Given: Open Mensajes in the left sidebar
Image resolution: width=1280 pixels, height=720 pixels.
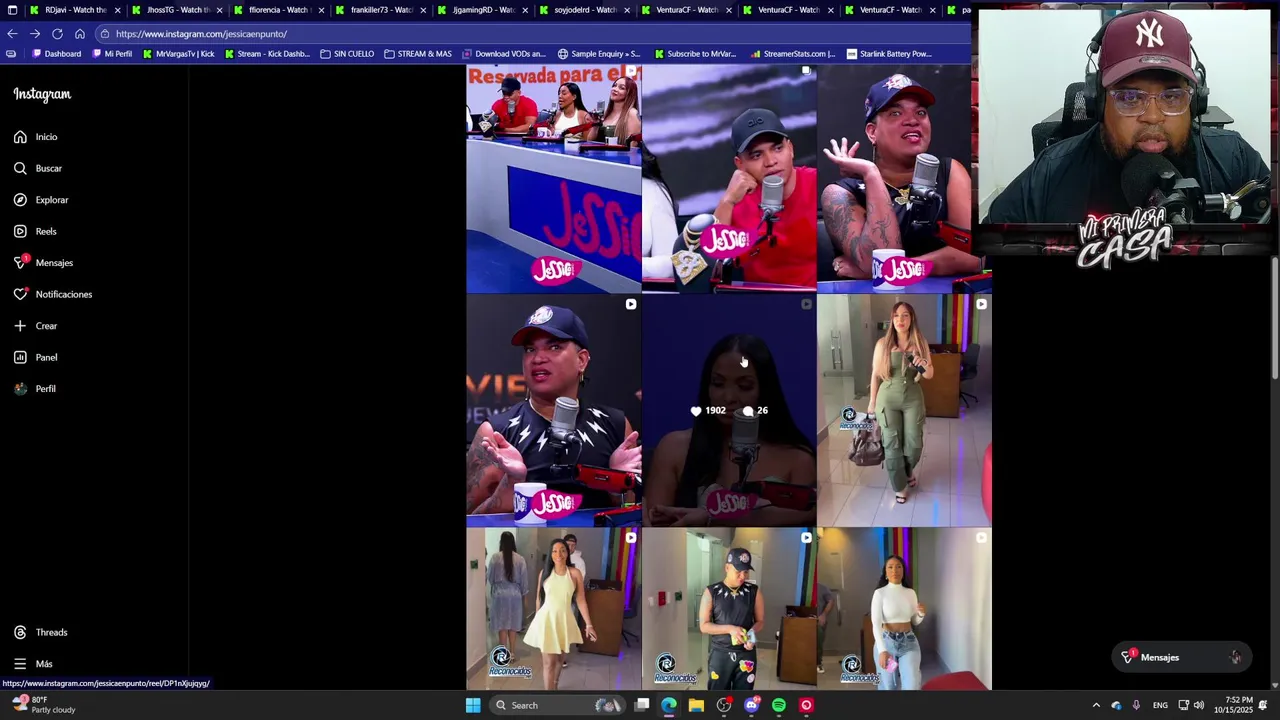Looking at the screenshot, I should pyautogui.click(x=43, y=263).
